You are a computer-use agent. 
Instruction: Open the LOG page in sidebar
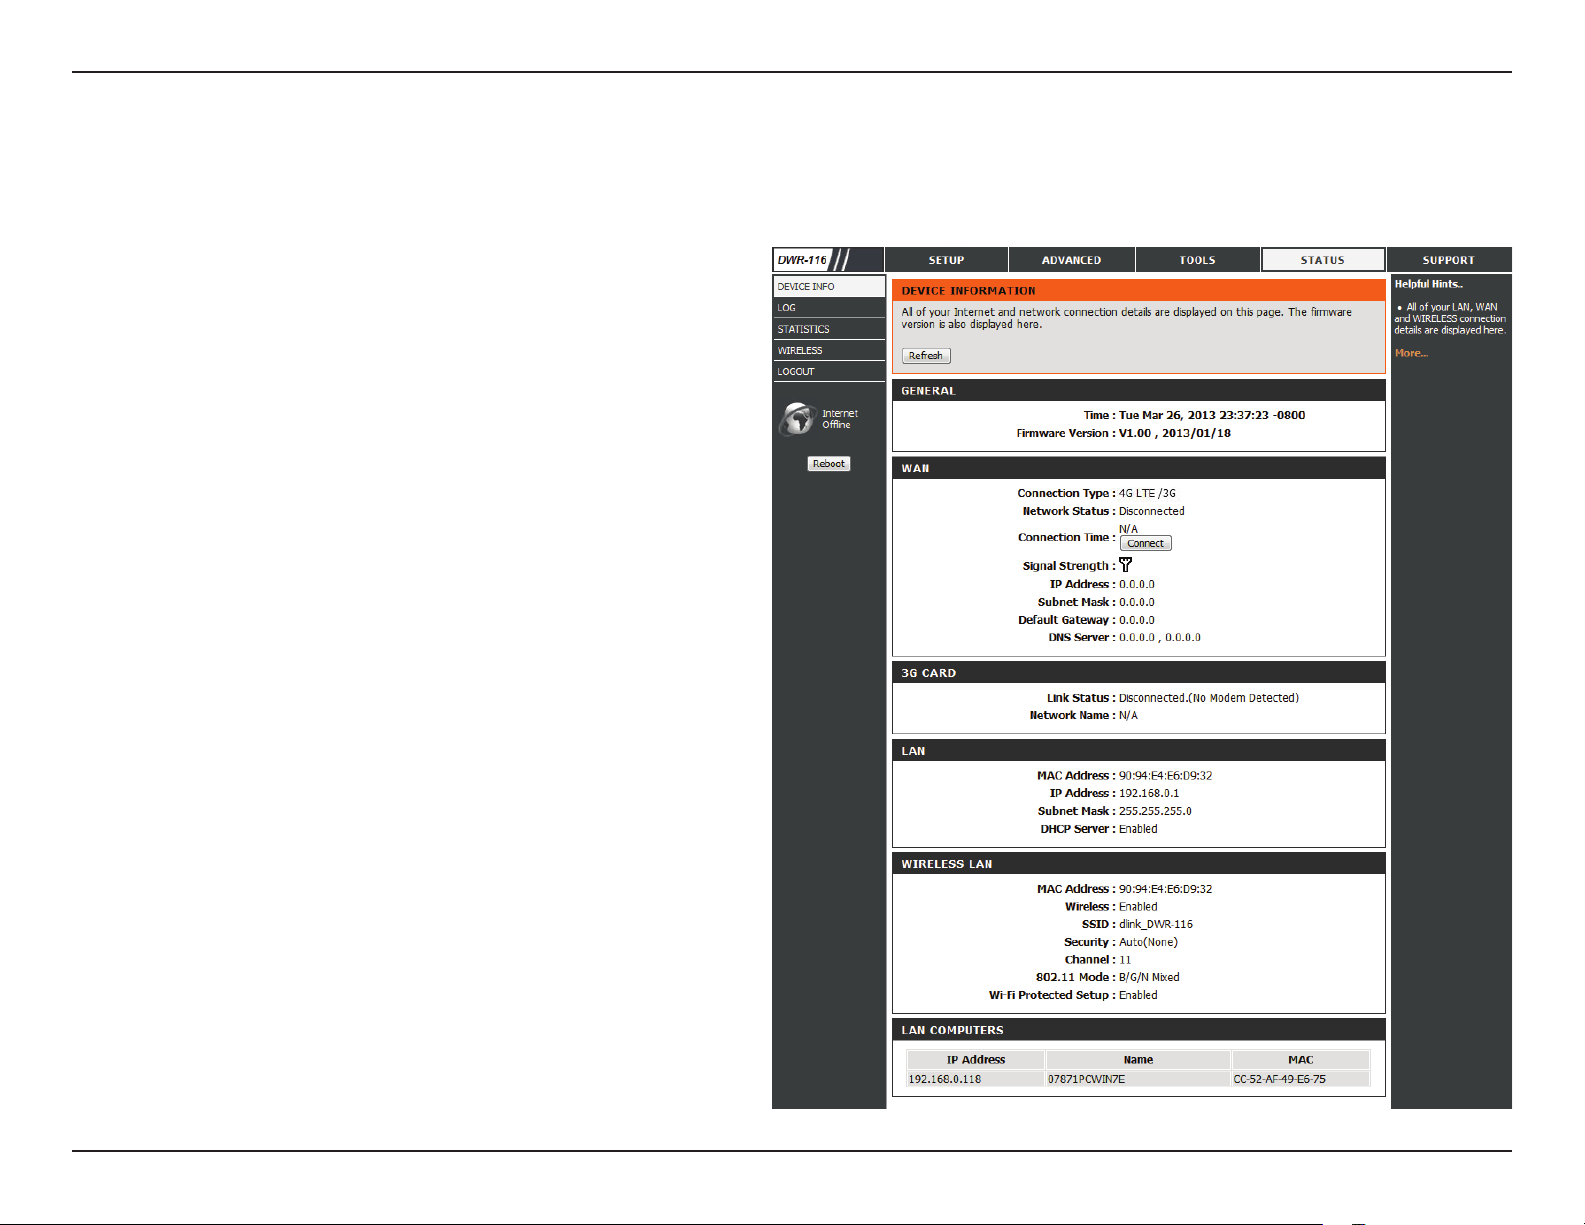[829, 307]
